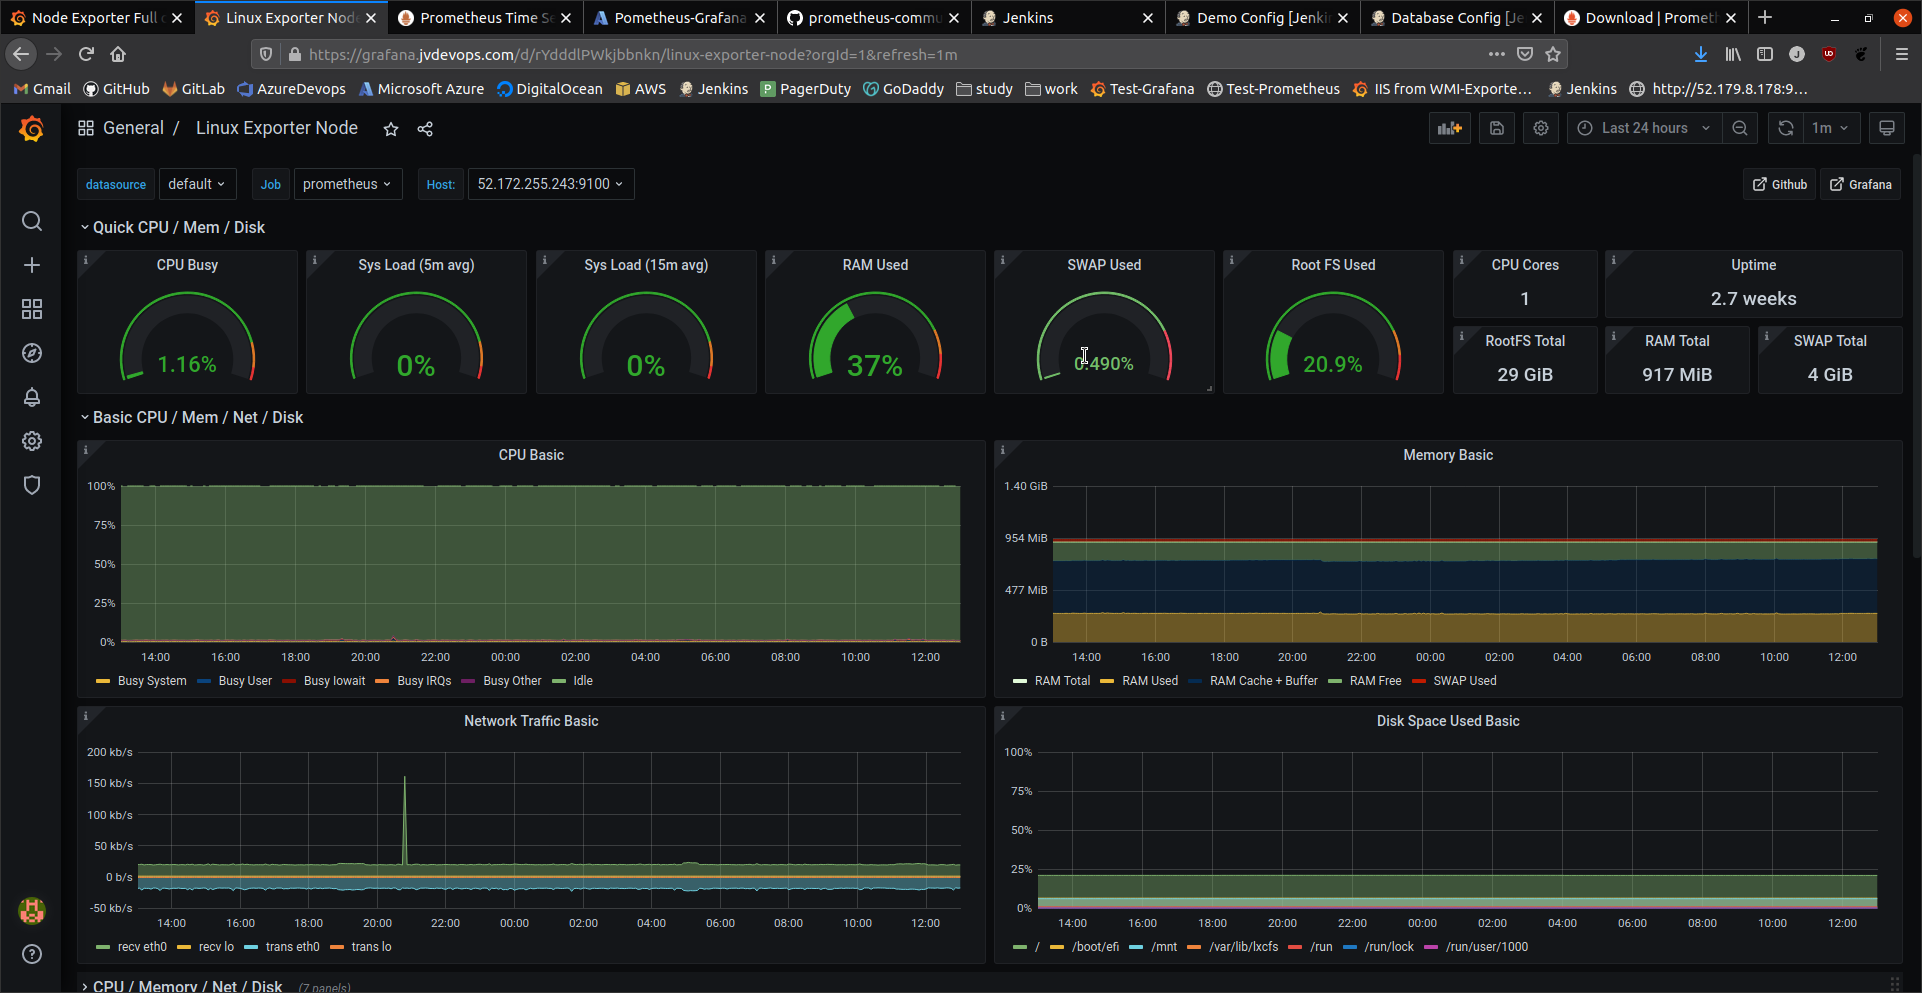Image resolution: width=1922 pixels, height=993 pixels.
Task: Share dashboard using the share icon
Action: [425, 129]
